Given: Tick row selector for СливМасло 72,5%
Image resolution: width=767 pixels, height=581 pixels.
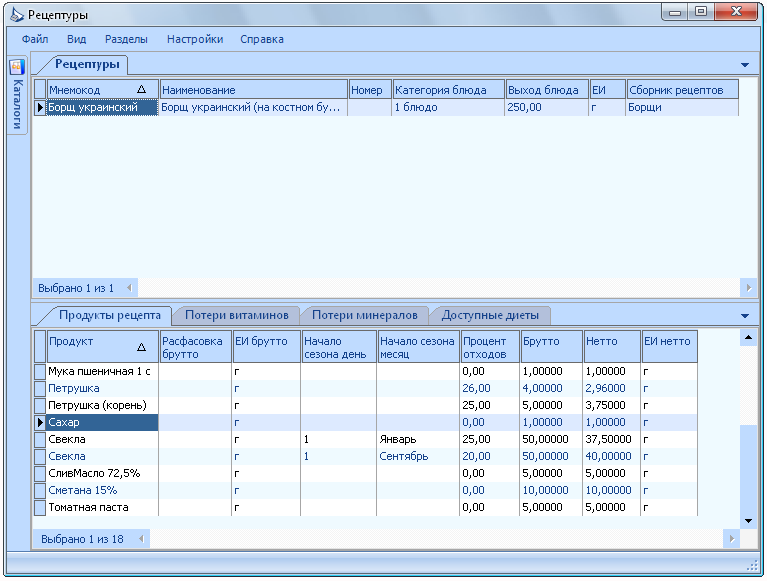Looking at the screenshot, I should coord(40,473).
